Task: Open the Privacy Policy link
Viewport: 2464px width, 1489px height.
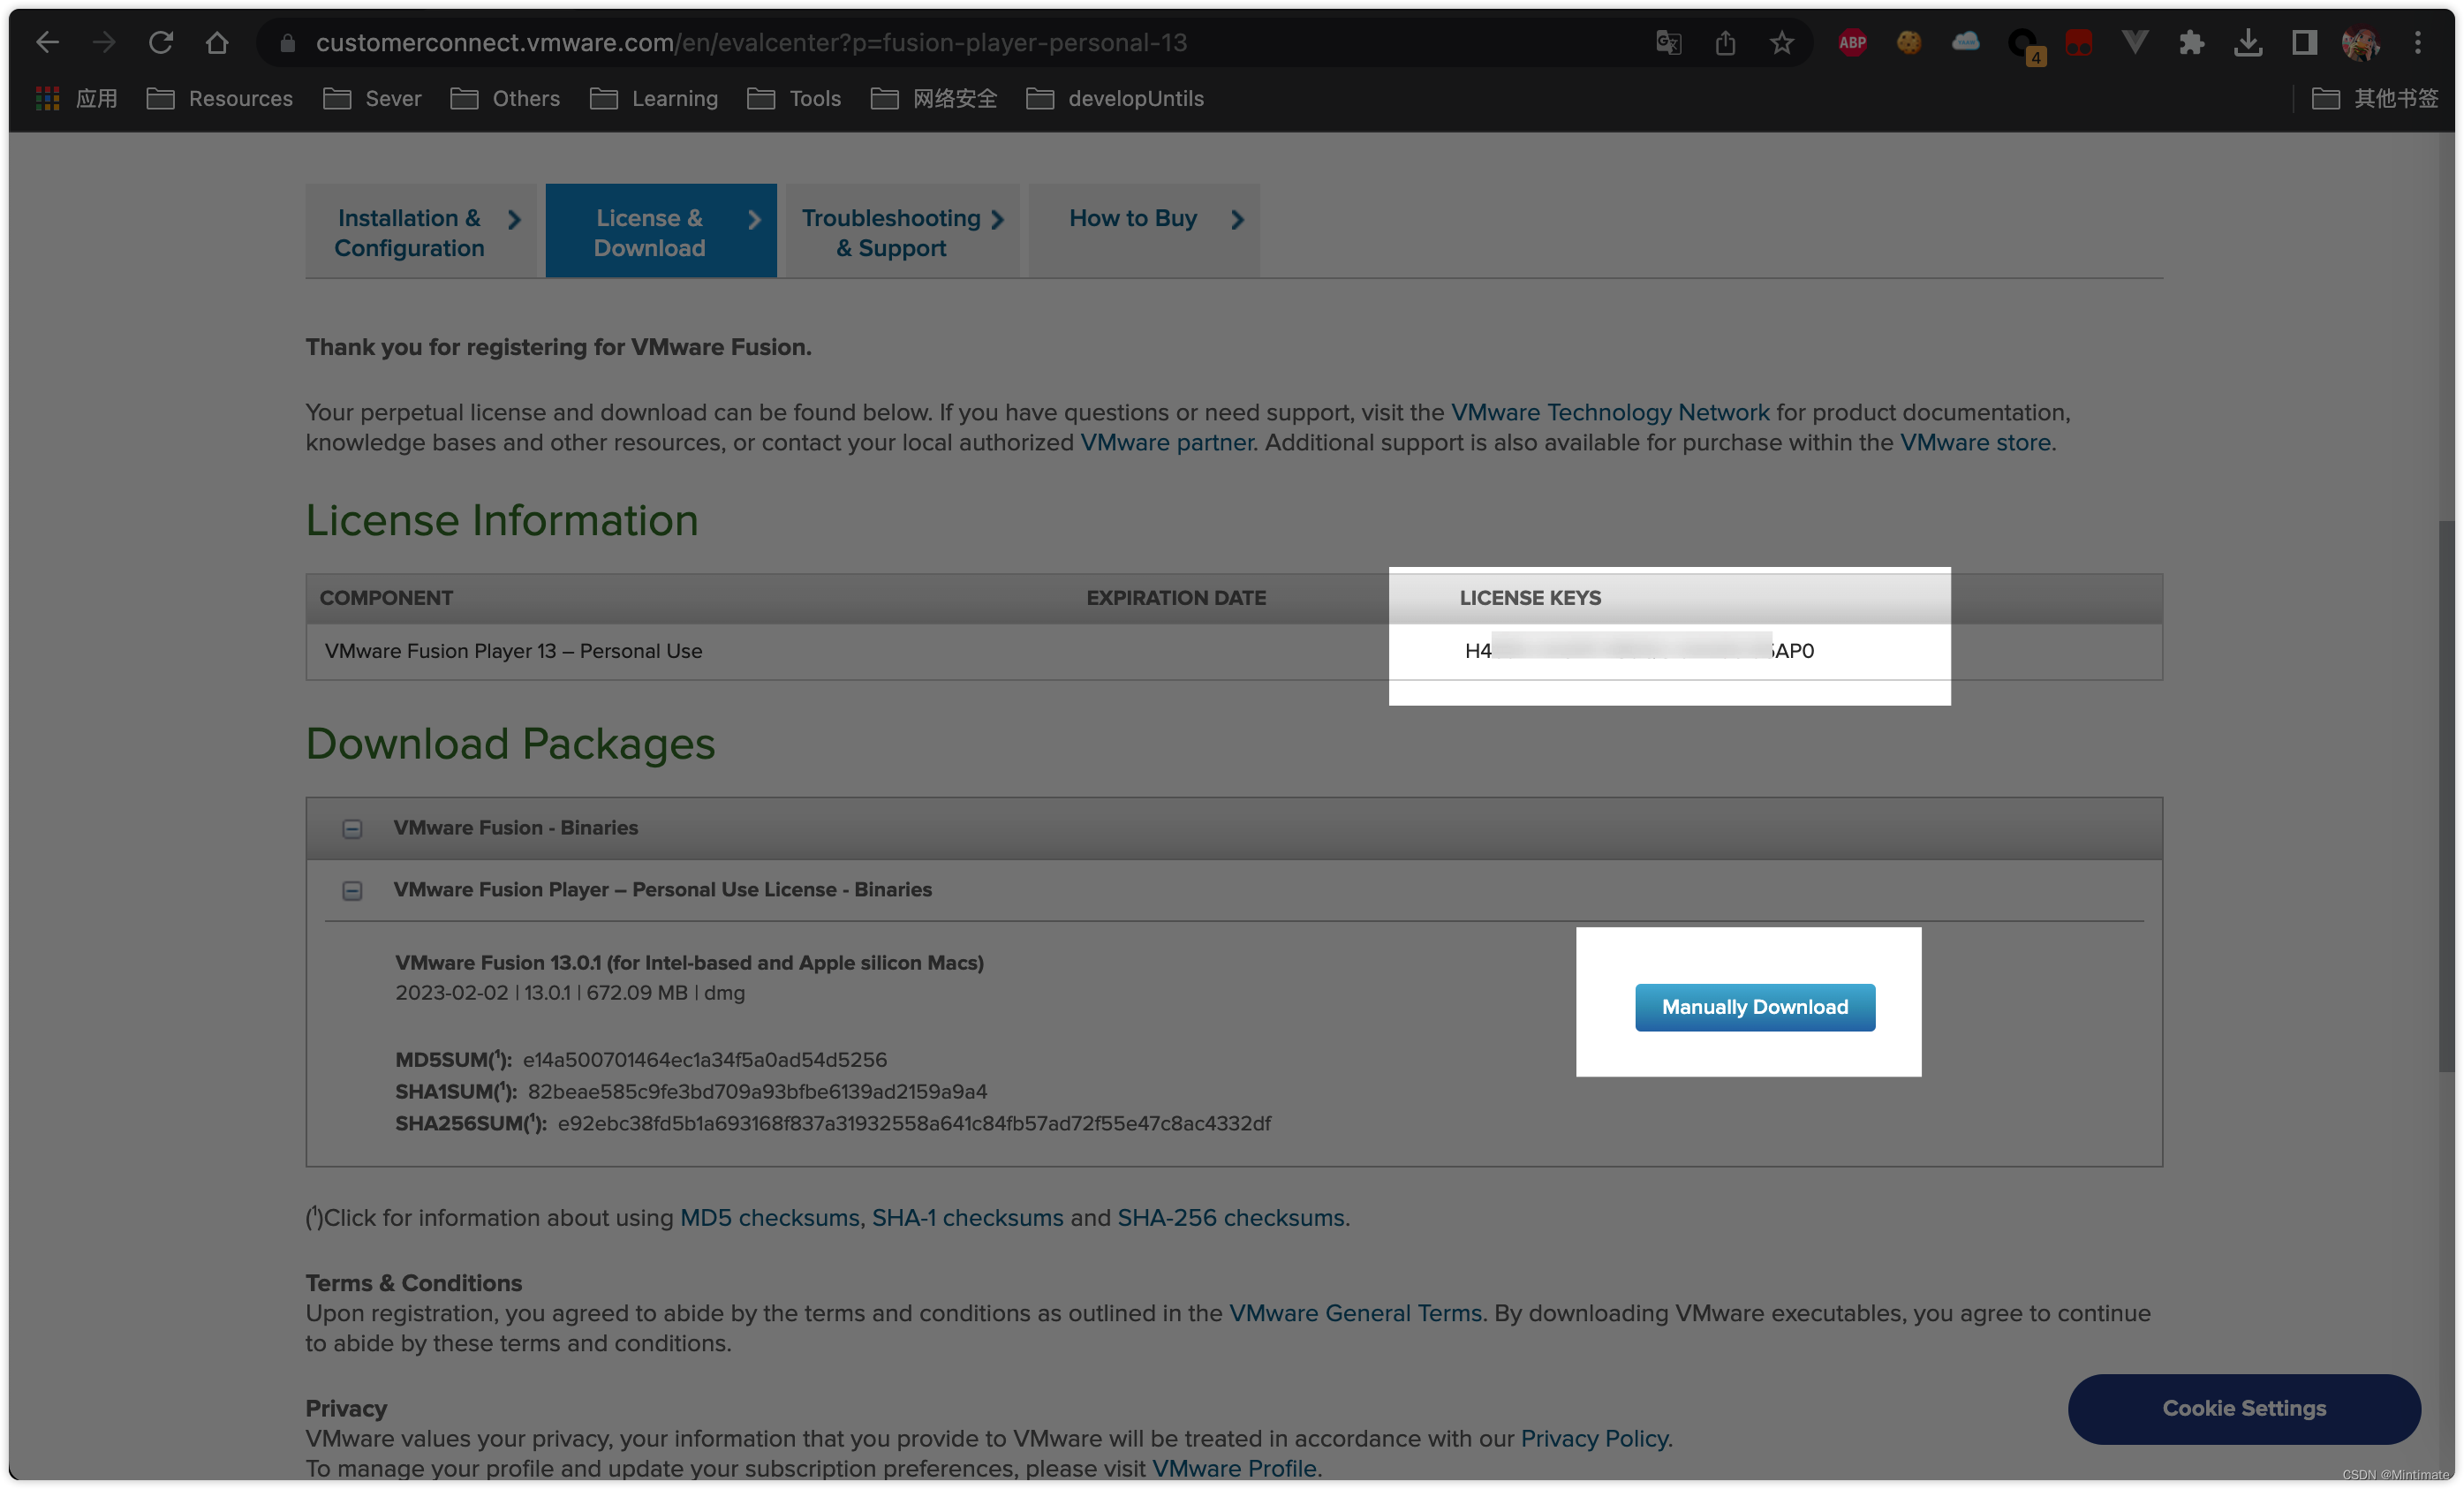Action: click(1594, 1438)
